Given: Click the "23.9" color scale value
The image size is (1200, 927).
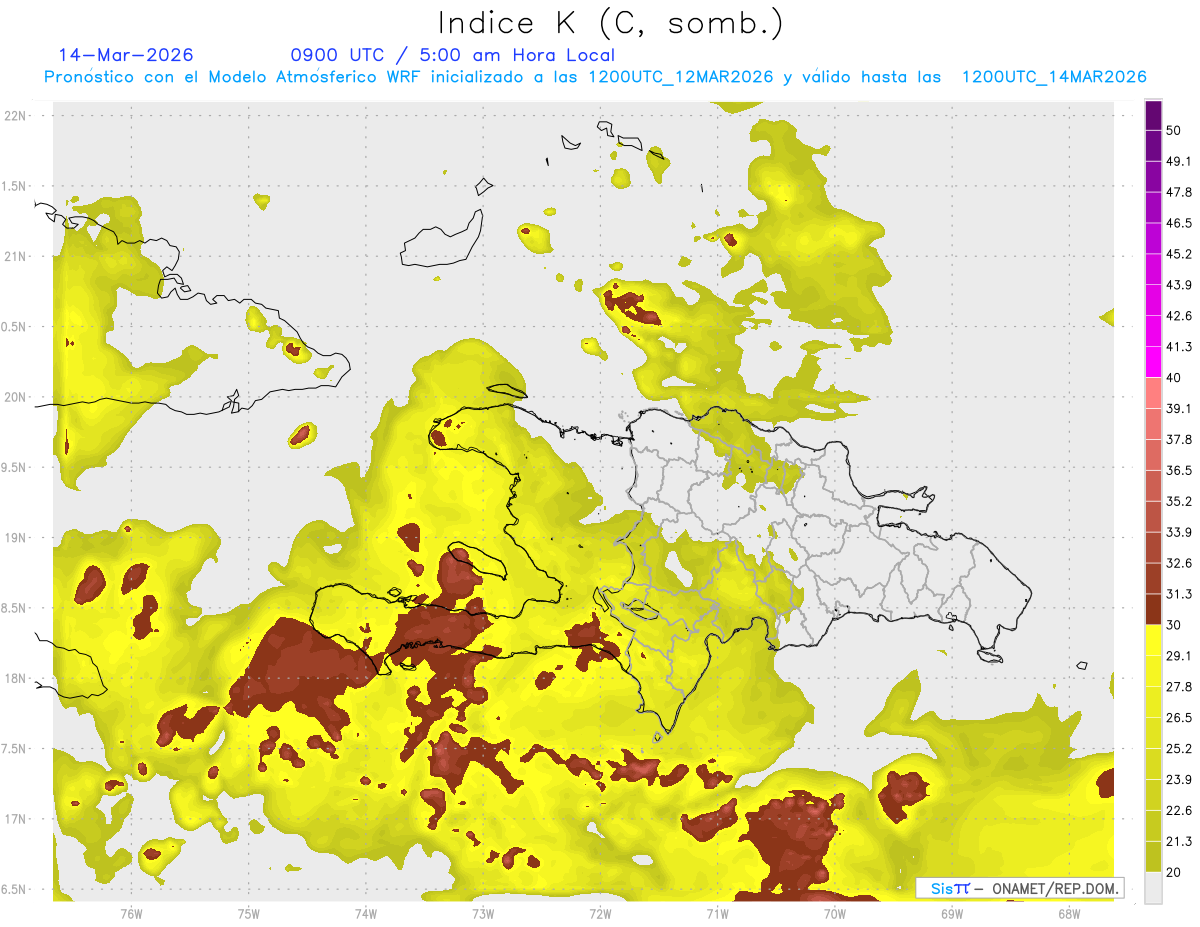Looking at the screenshot, I should 1179,780.
